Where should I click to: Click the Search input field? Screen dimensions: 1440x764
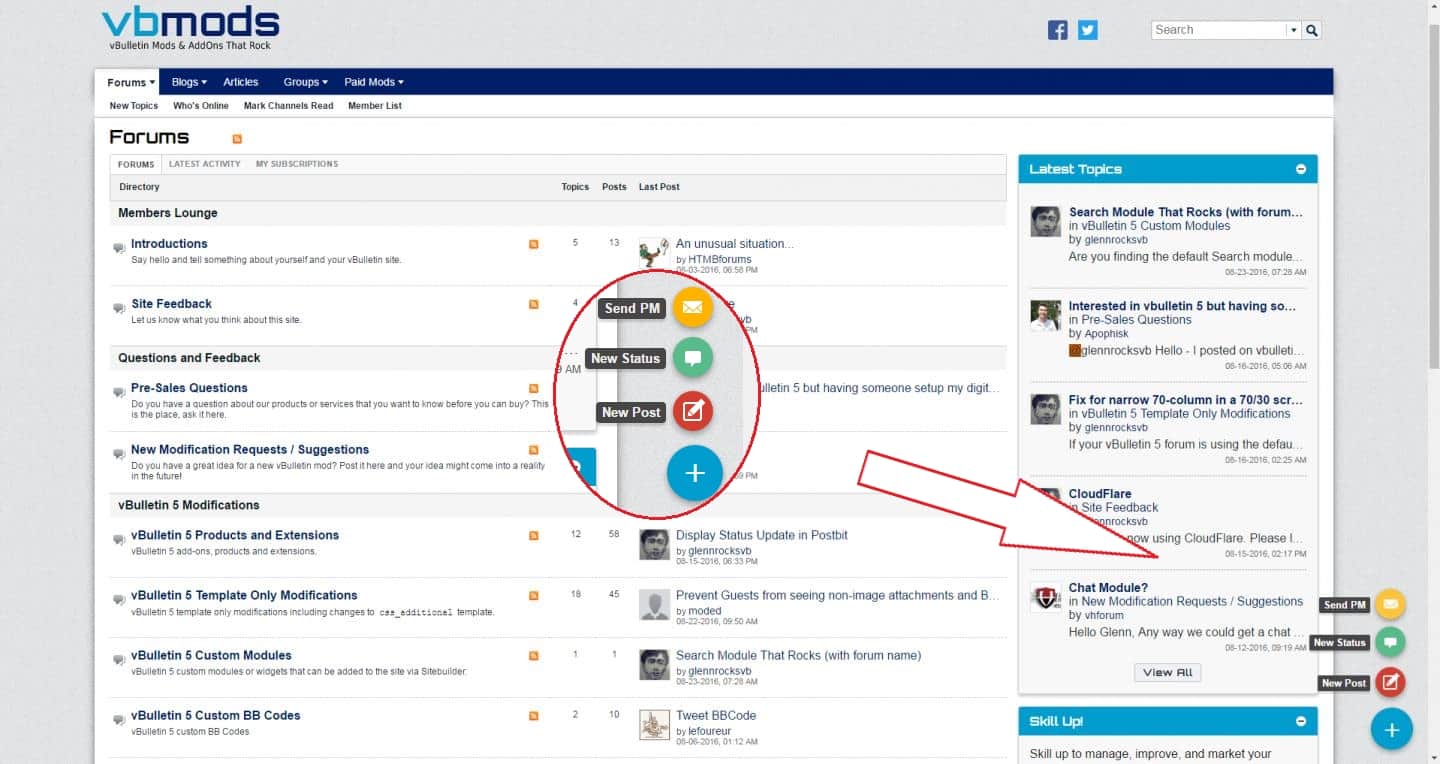(1219, 30)
